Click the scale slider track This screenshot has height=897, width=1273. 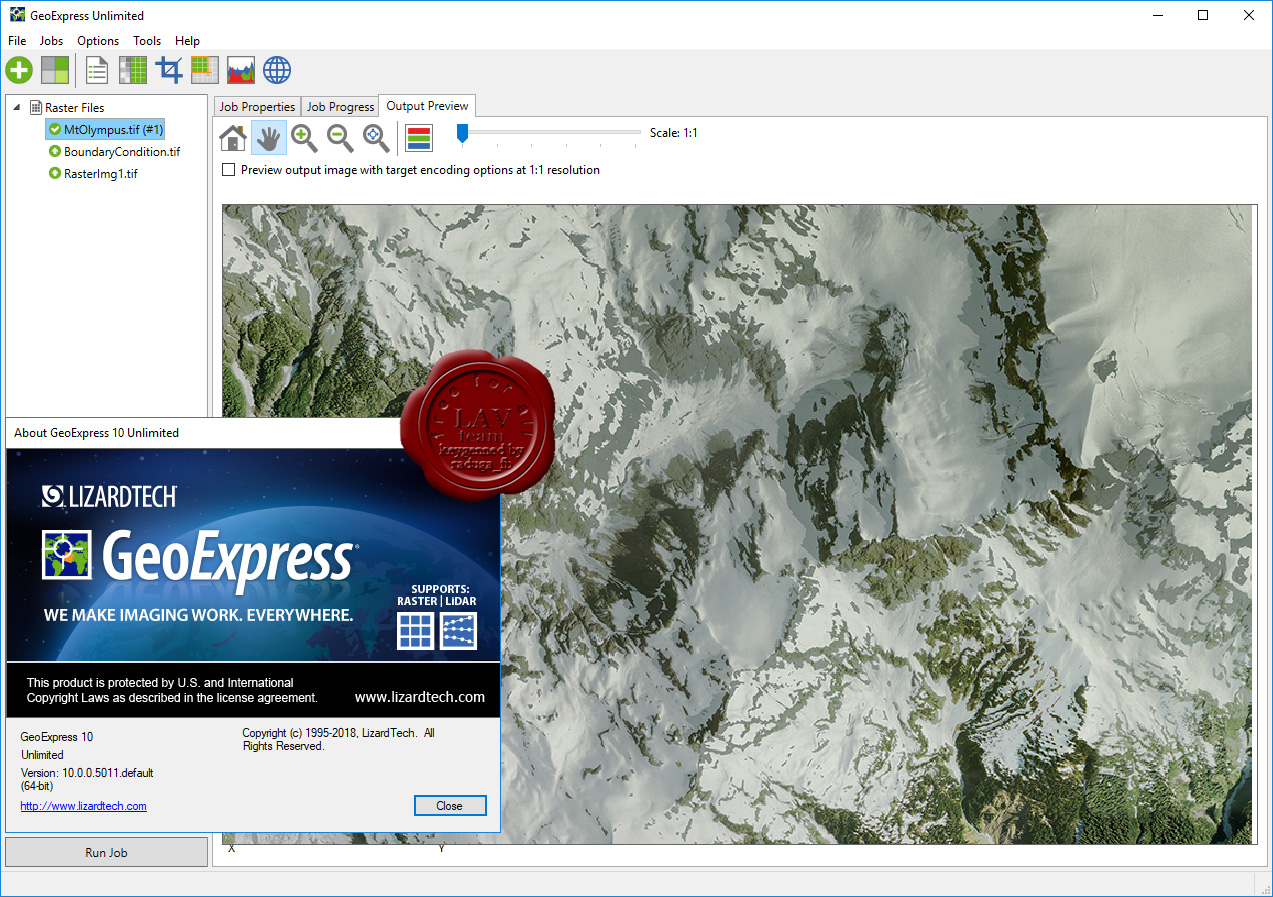(548, 132)
